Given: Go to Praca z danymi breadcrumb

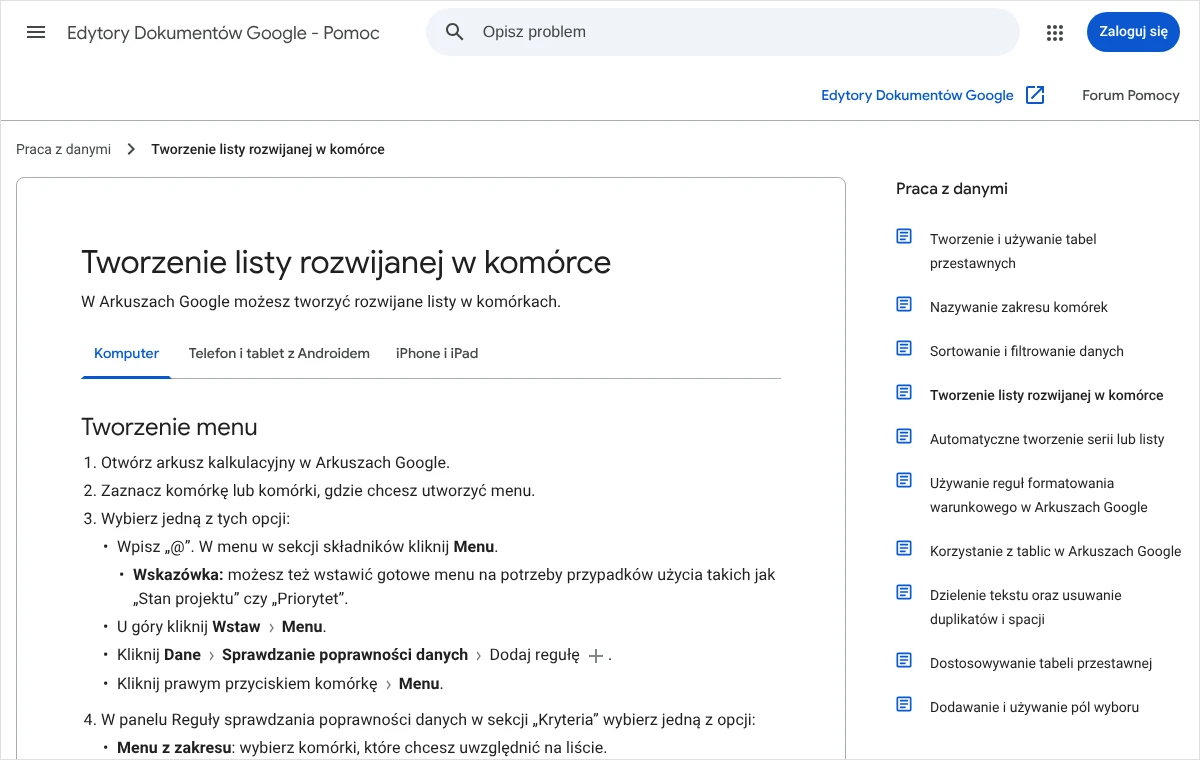Looking at the screenshot, I should [x=64, y=149].
